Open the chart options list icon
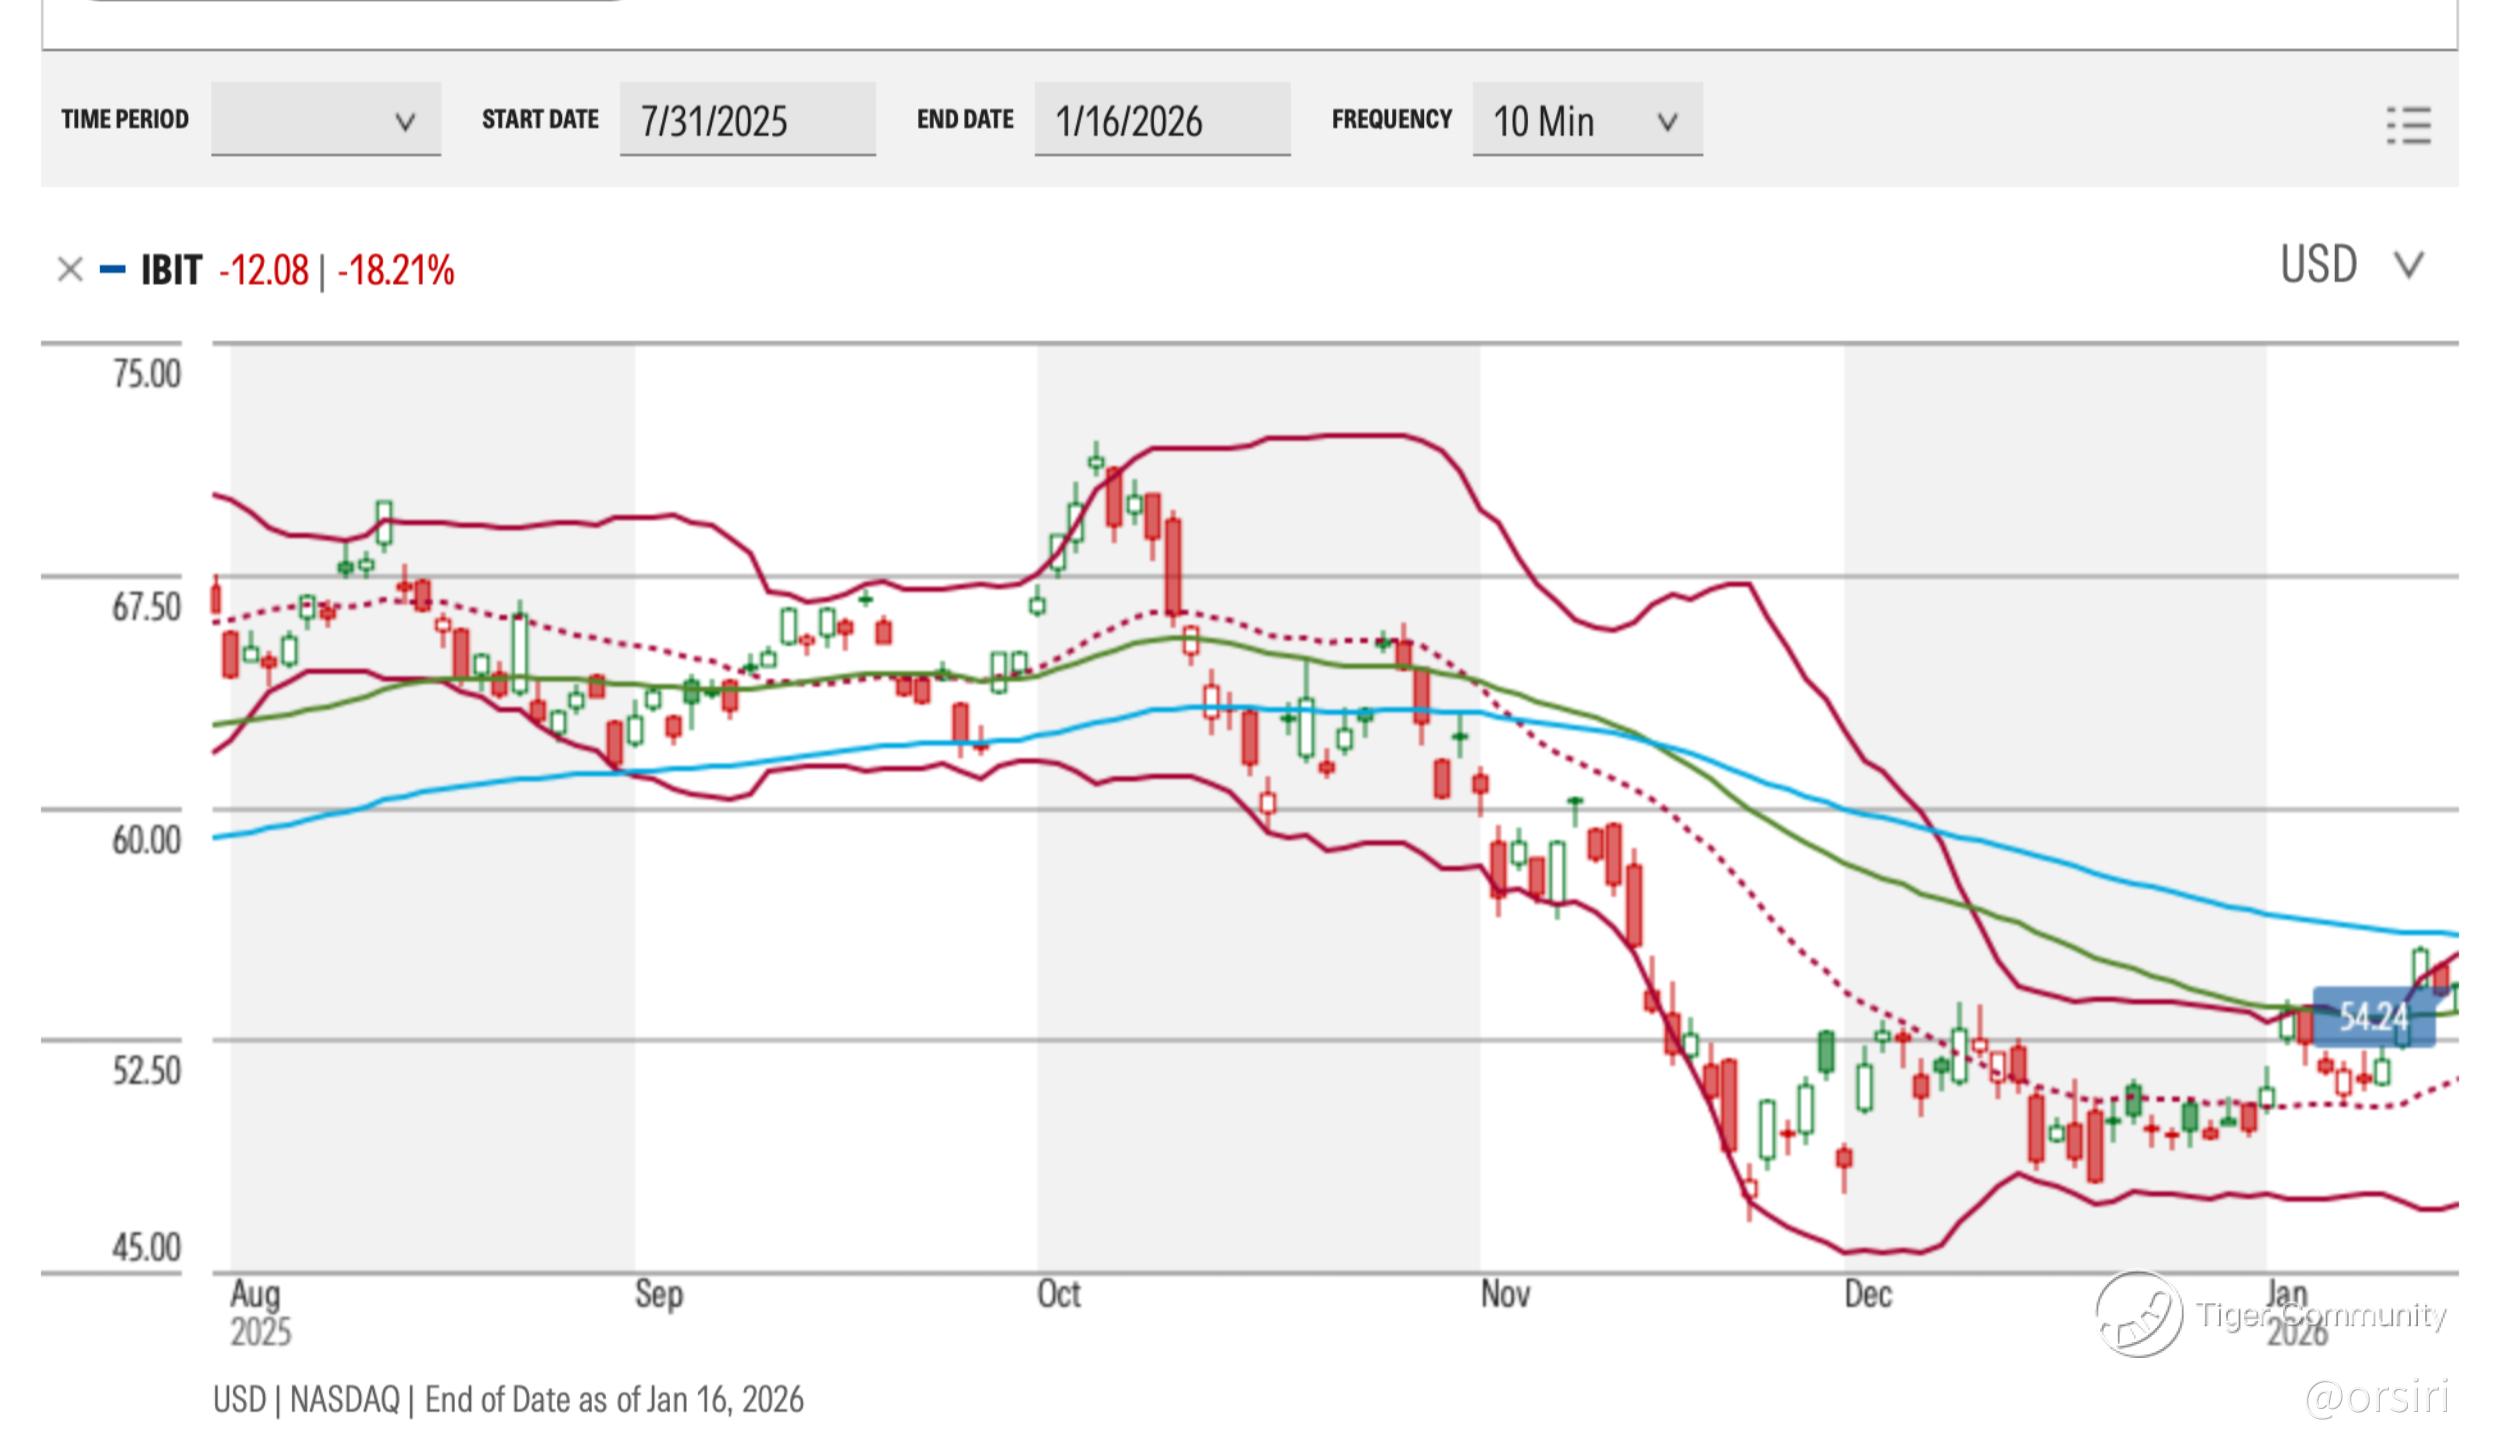The width and height of the screenshot is (2500, 1454). (2408, 125)
